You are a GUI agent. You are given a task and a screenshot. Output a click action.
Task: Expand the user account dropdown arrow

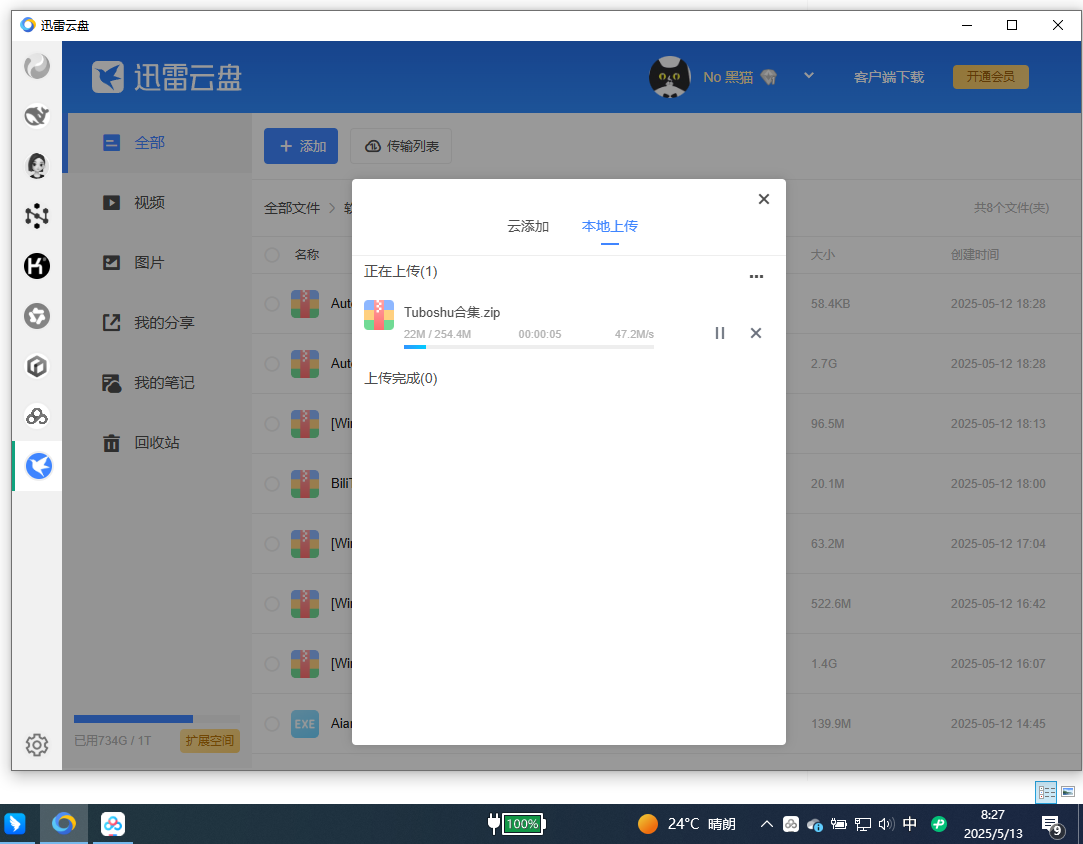click(x=809, y=75)
